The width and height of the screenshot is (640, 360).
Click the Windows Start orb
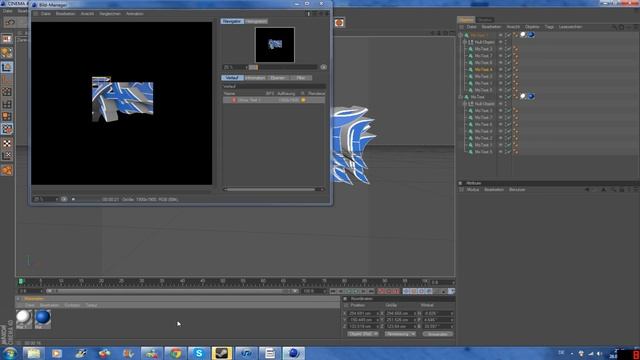click(x=10, y=353)
